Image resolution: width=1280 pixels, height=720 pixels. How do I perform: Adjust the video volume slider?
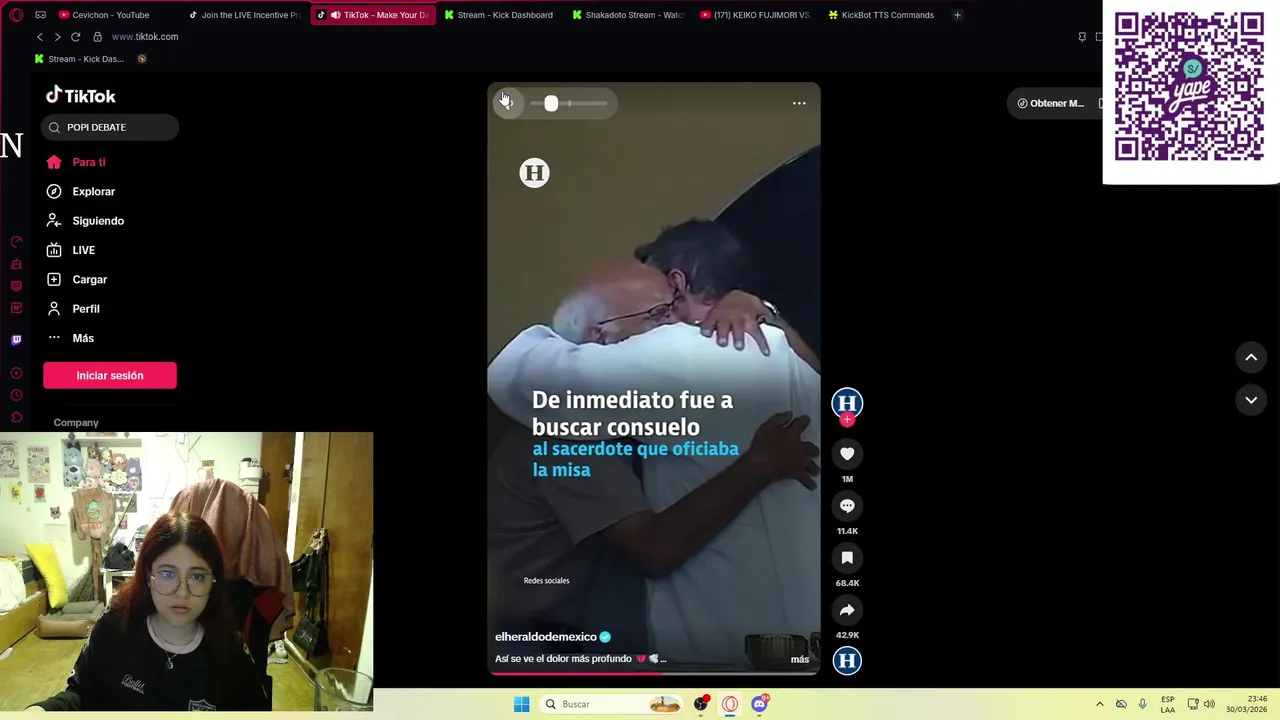click(569, 103)
